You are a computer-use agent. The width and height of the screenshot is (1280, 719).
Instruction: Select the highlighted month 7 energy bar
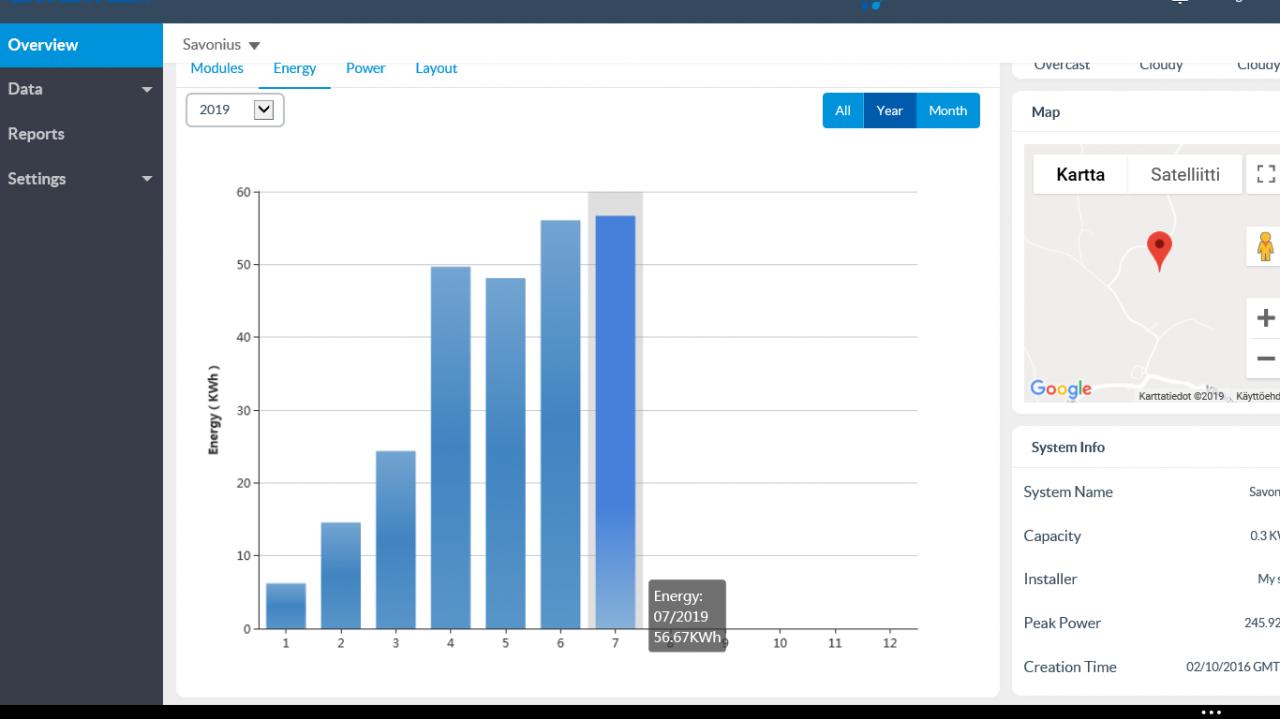point(615,422)
